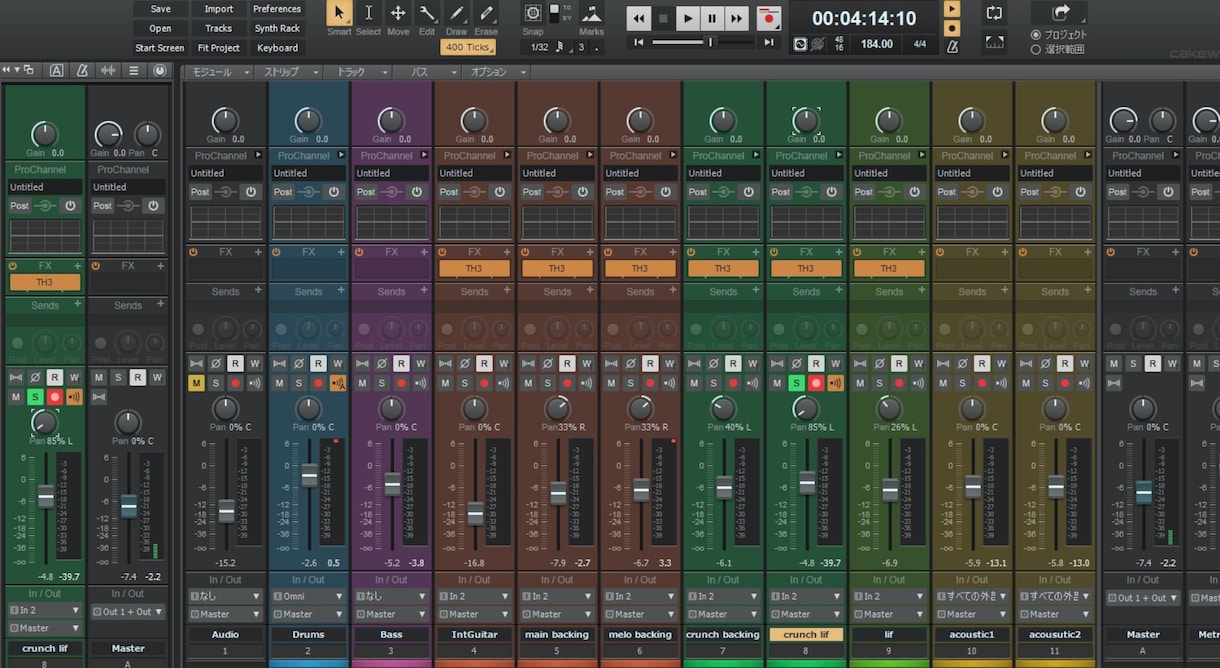Toggle automation Write on the lif strip
Image resolution: width=1220 pixels, height=668 pixels.
point(918,364)
